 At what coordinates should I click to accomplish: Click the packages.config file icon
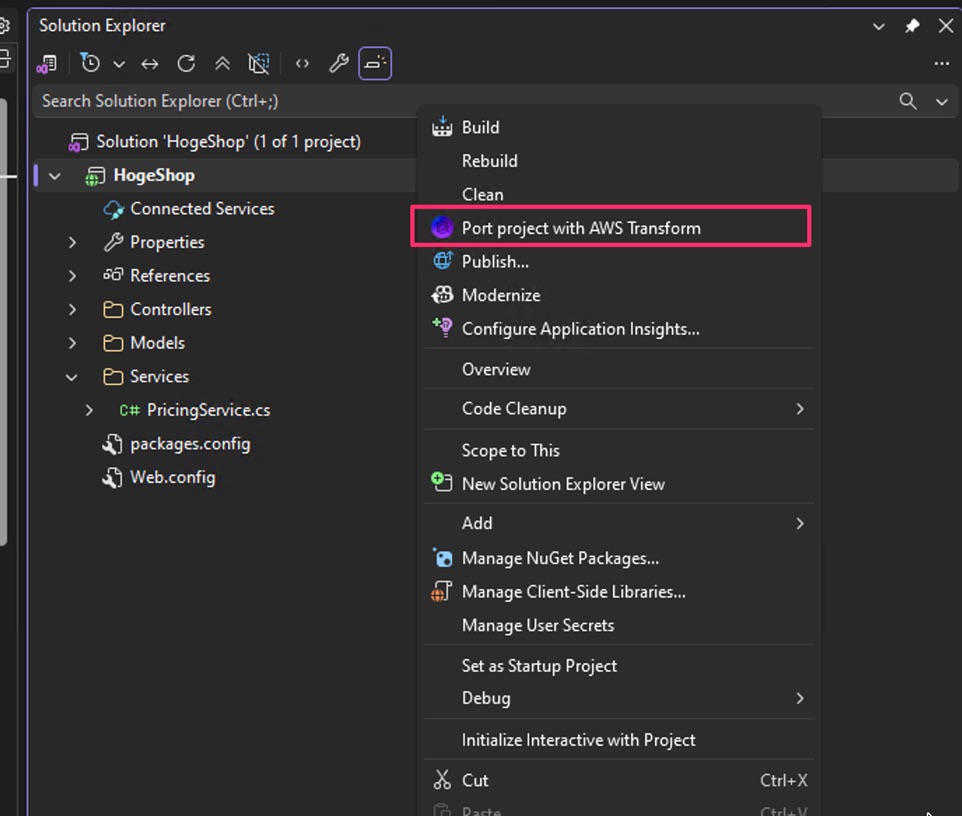click(x=112, y=444)
